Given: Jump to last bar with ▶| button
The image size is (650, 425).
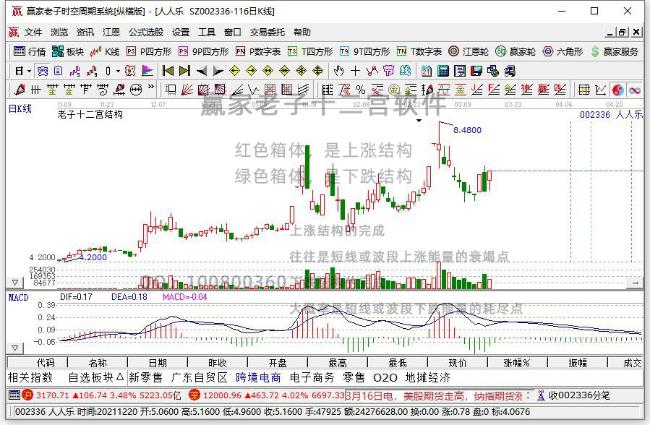Looking at the screenshot, I should tap(184, 71).
